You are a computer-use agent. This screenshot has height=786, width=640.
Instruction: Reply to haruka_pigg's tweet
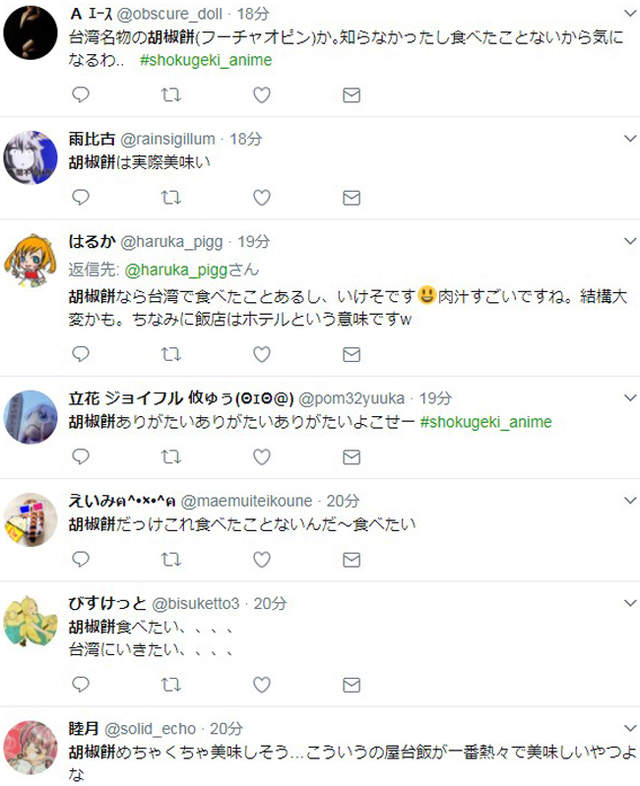[x=82, y=355]
